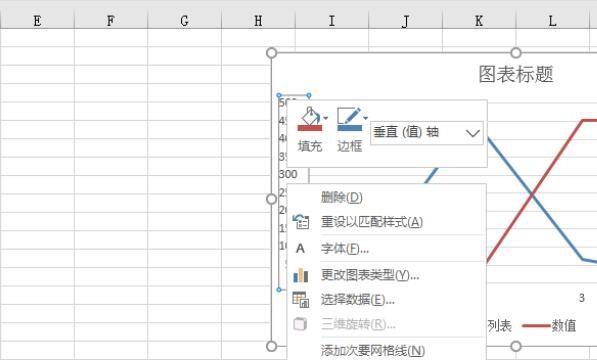
Task: Click the horizontal axis label 3
Action: tap(581, 298)
